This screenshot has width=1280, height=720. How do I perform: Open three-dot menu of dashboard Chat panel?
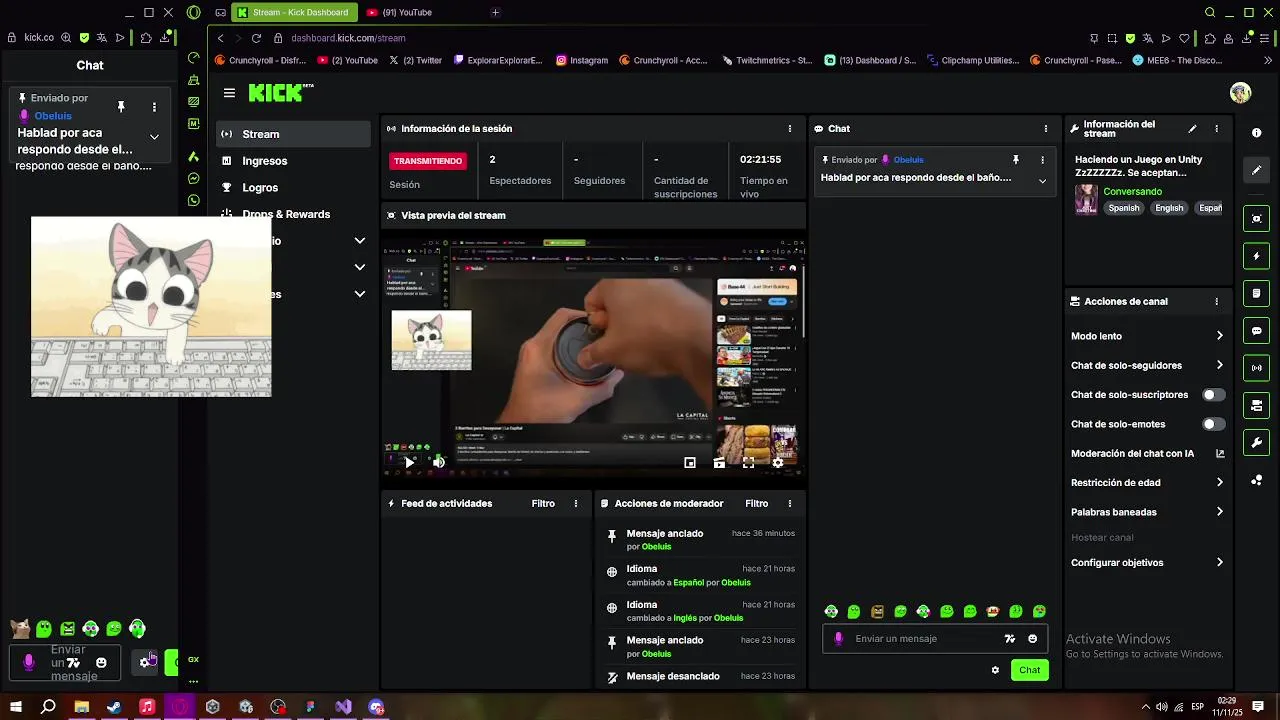(x=1046, y=129)
